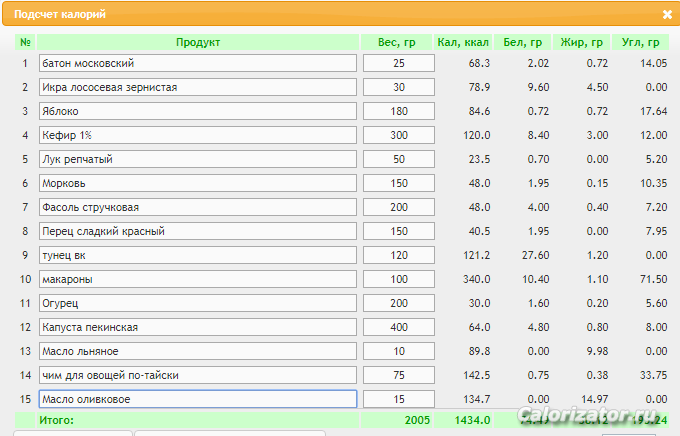Select the Масло льняное product field
680x436 pixels.
(x=198, y=351)
